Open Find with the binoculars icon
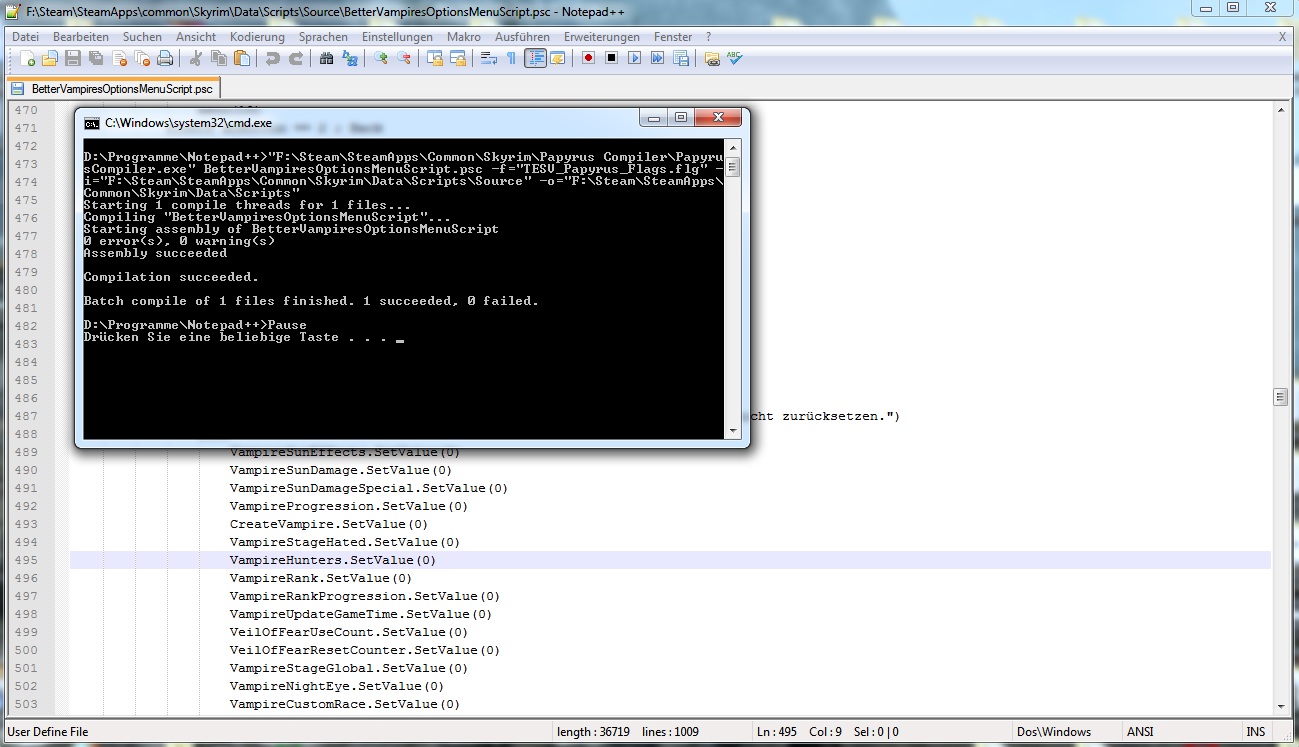 pos(326,59)
